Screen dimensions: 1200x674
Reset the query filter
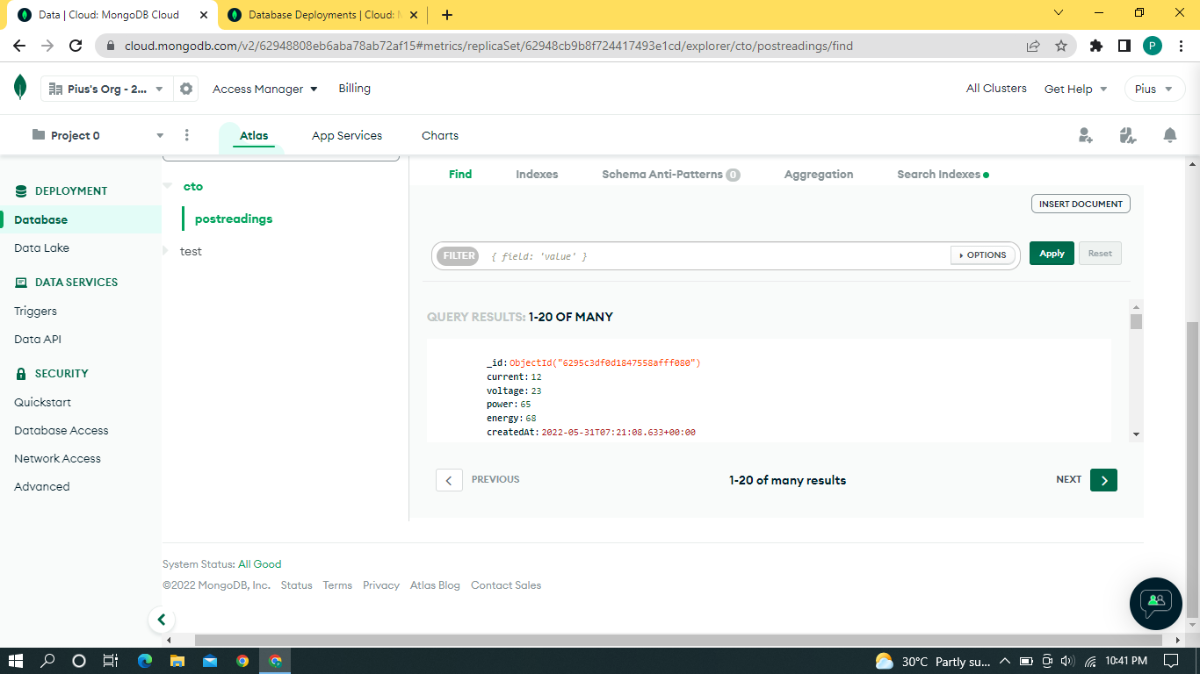pos(1100,254)
